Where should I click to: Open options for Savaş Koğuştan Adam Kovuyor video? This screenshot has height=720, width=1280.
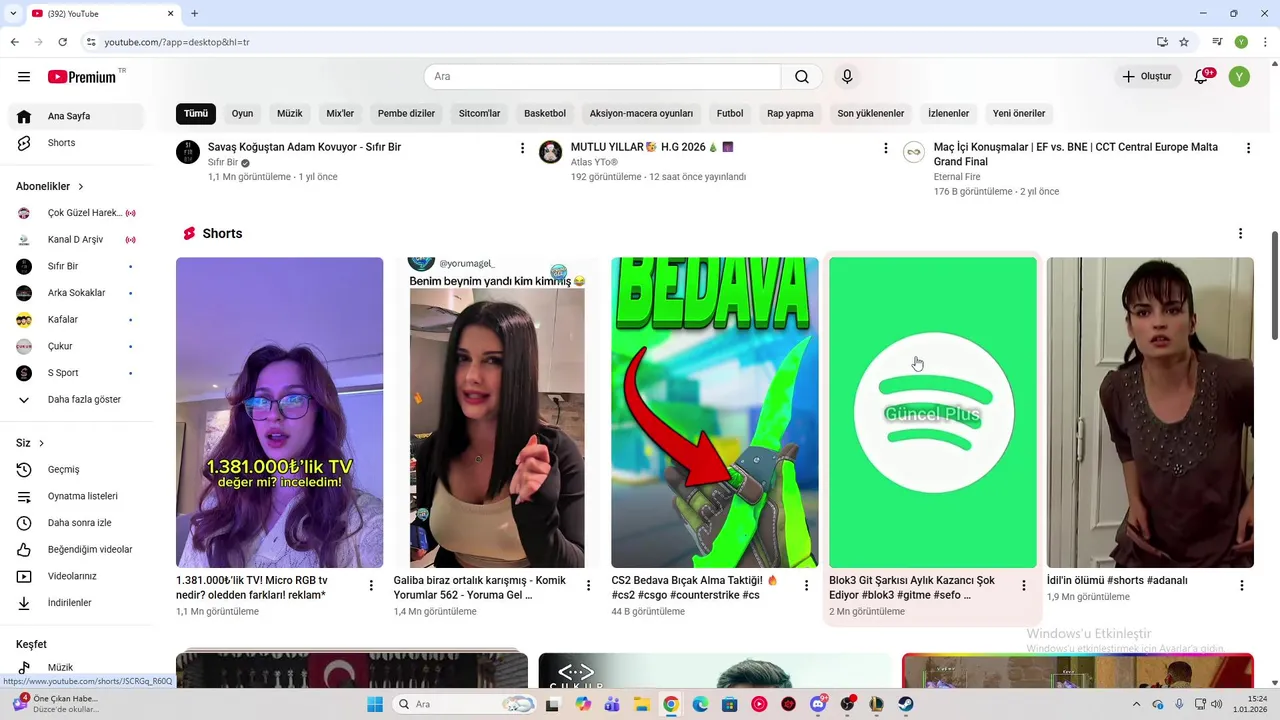coord(522,148)
